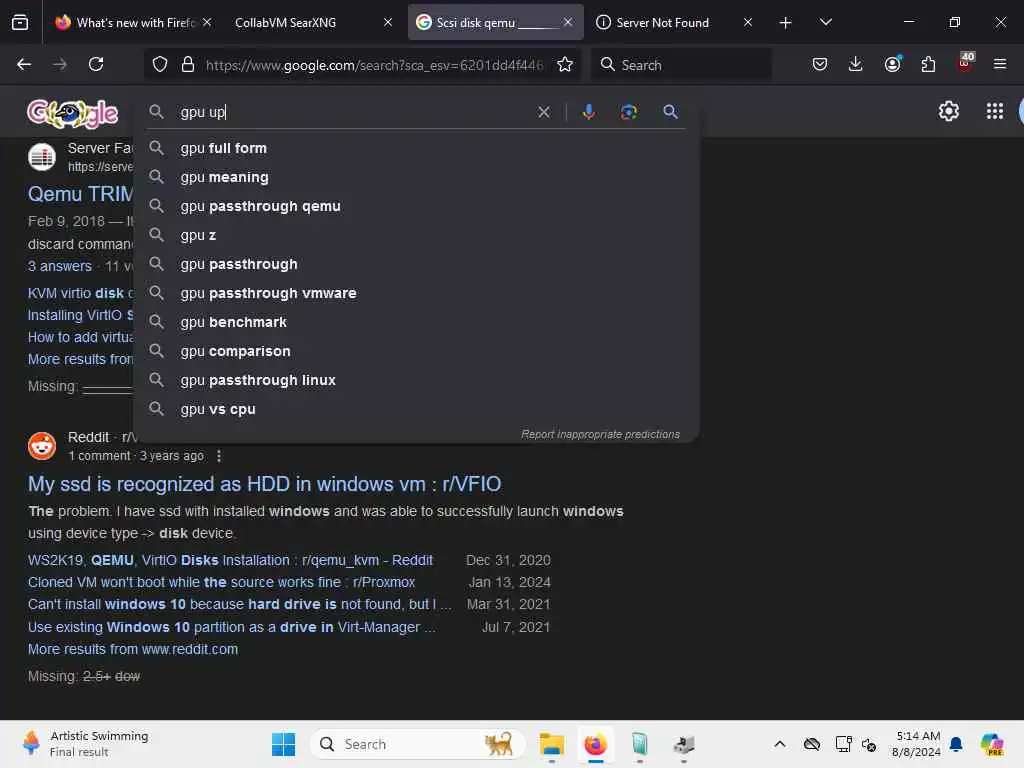Open the notification bell in taskbar

click(956, 744)
